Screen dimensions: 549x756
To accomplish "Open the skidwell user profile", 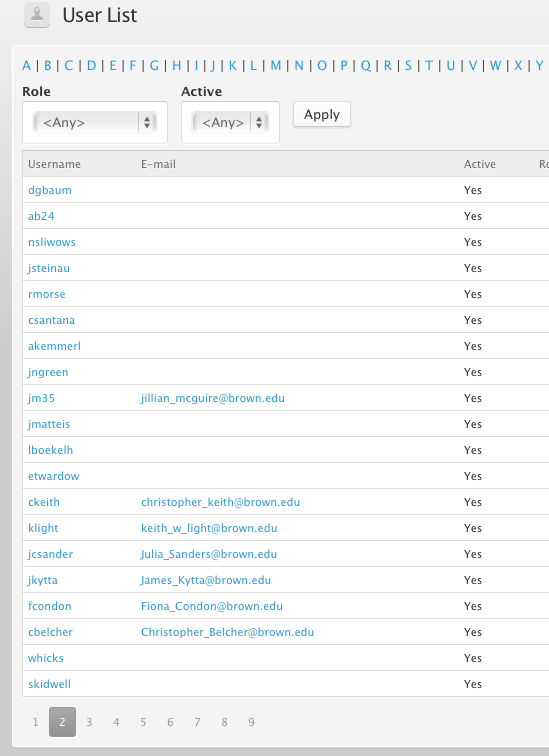I will [x=49, y=684].
